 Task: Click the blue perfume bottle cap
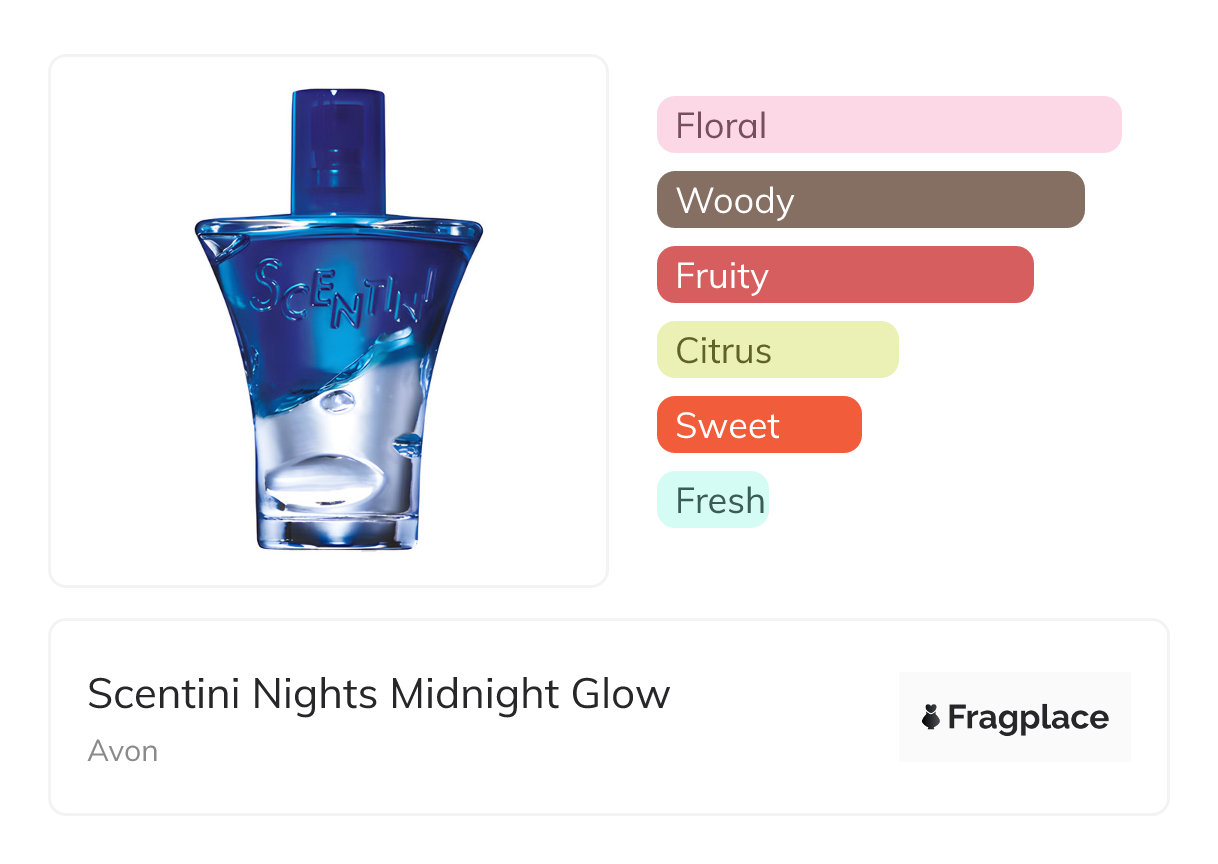[338, 150]
